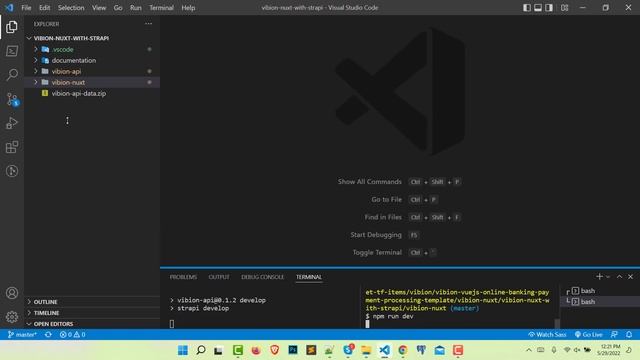Open the activity bar icon below Extensions
Screen dimensions: 640x360
pos(12,171)
